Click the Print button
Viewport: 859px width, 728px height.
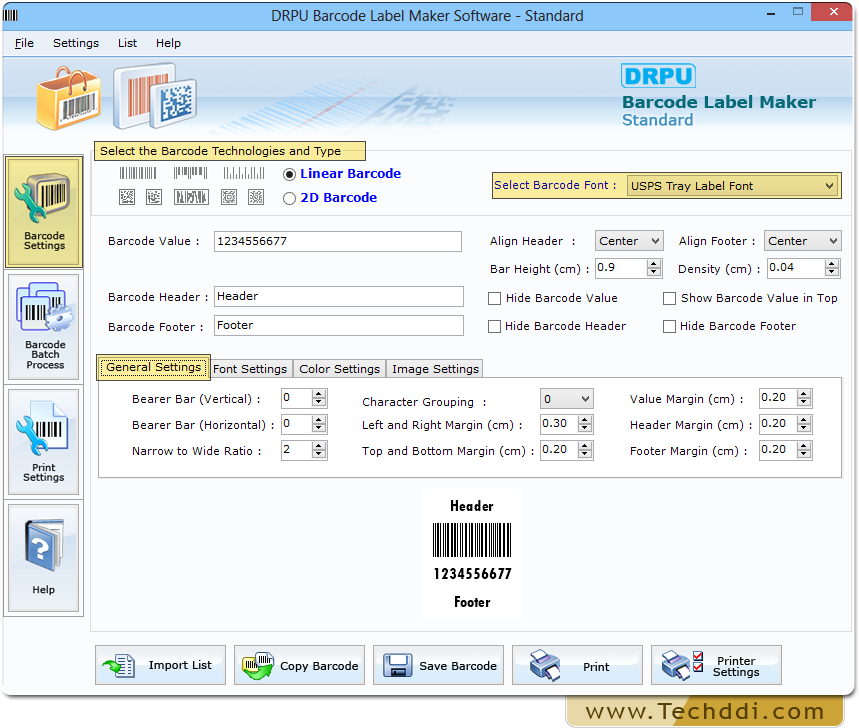tap(577, 665)
